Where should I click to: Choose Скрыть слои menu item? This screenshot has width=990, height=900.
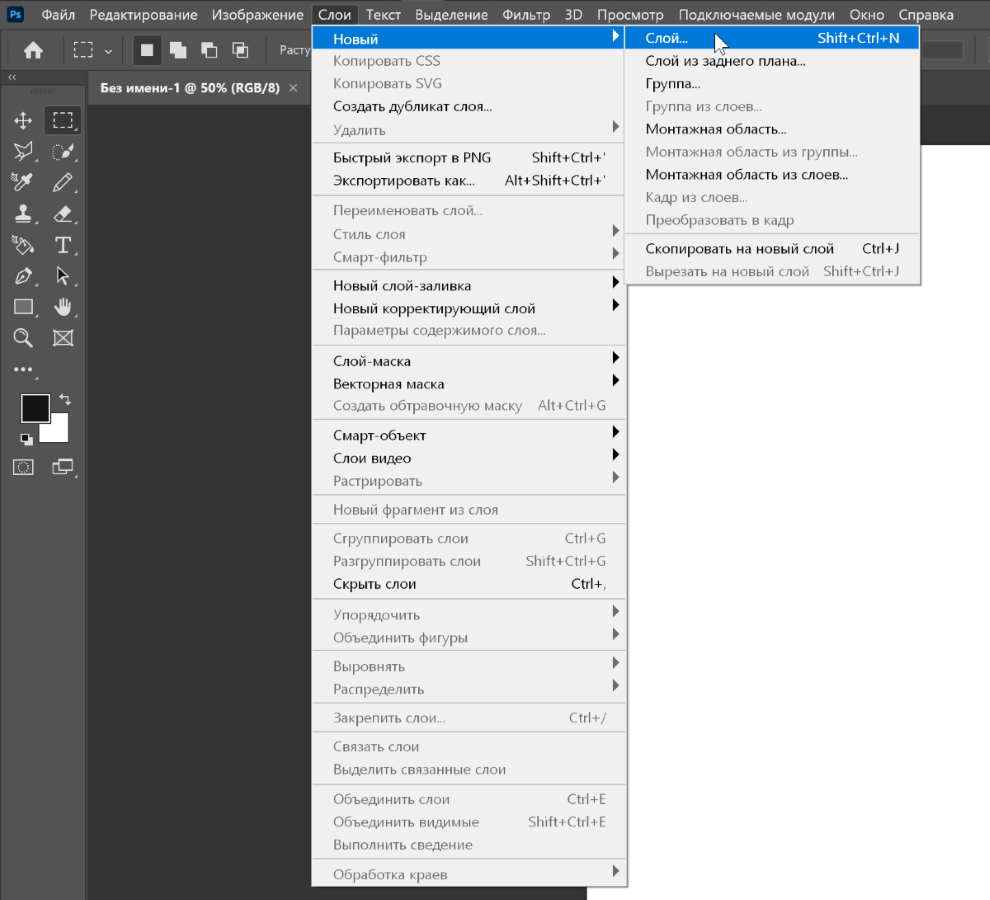(x=468, y=584)
